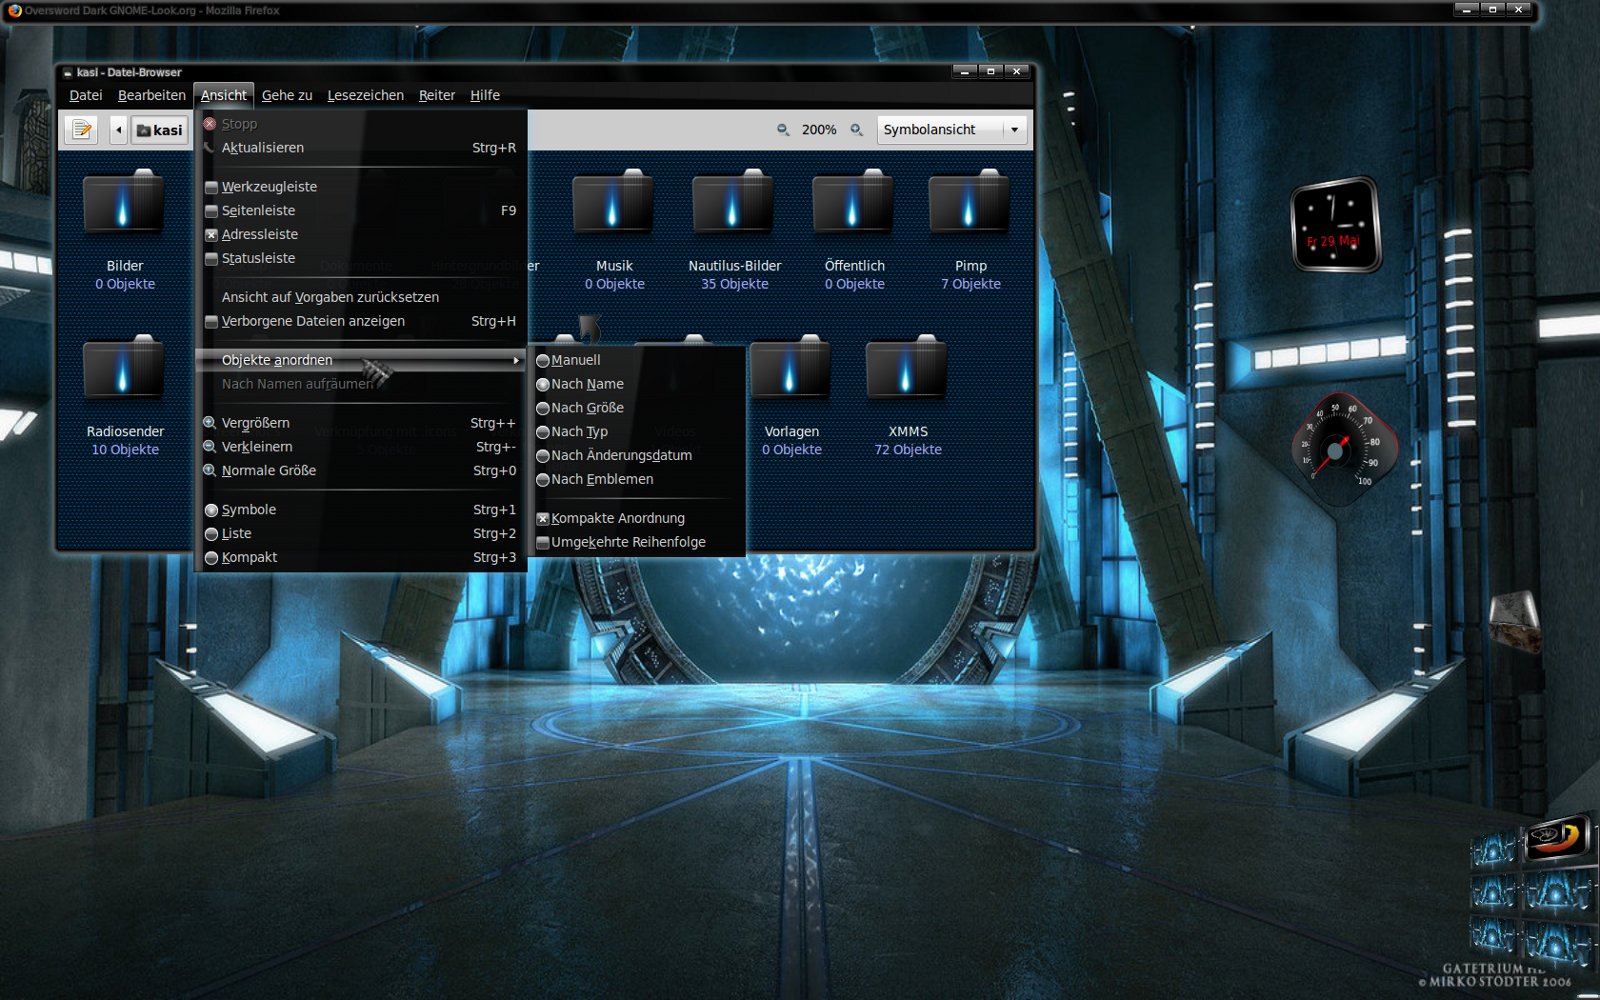Viewport: 1600px width, 1000px height.
Task: Open the Lesezeichen menu
Action: pyautogui.click(x=366, y=95)
